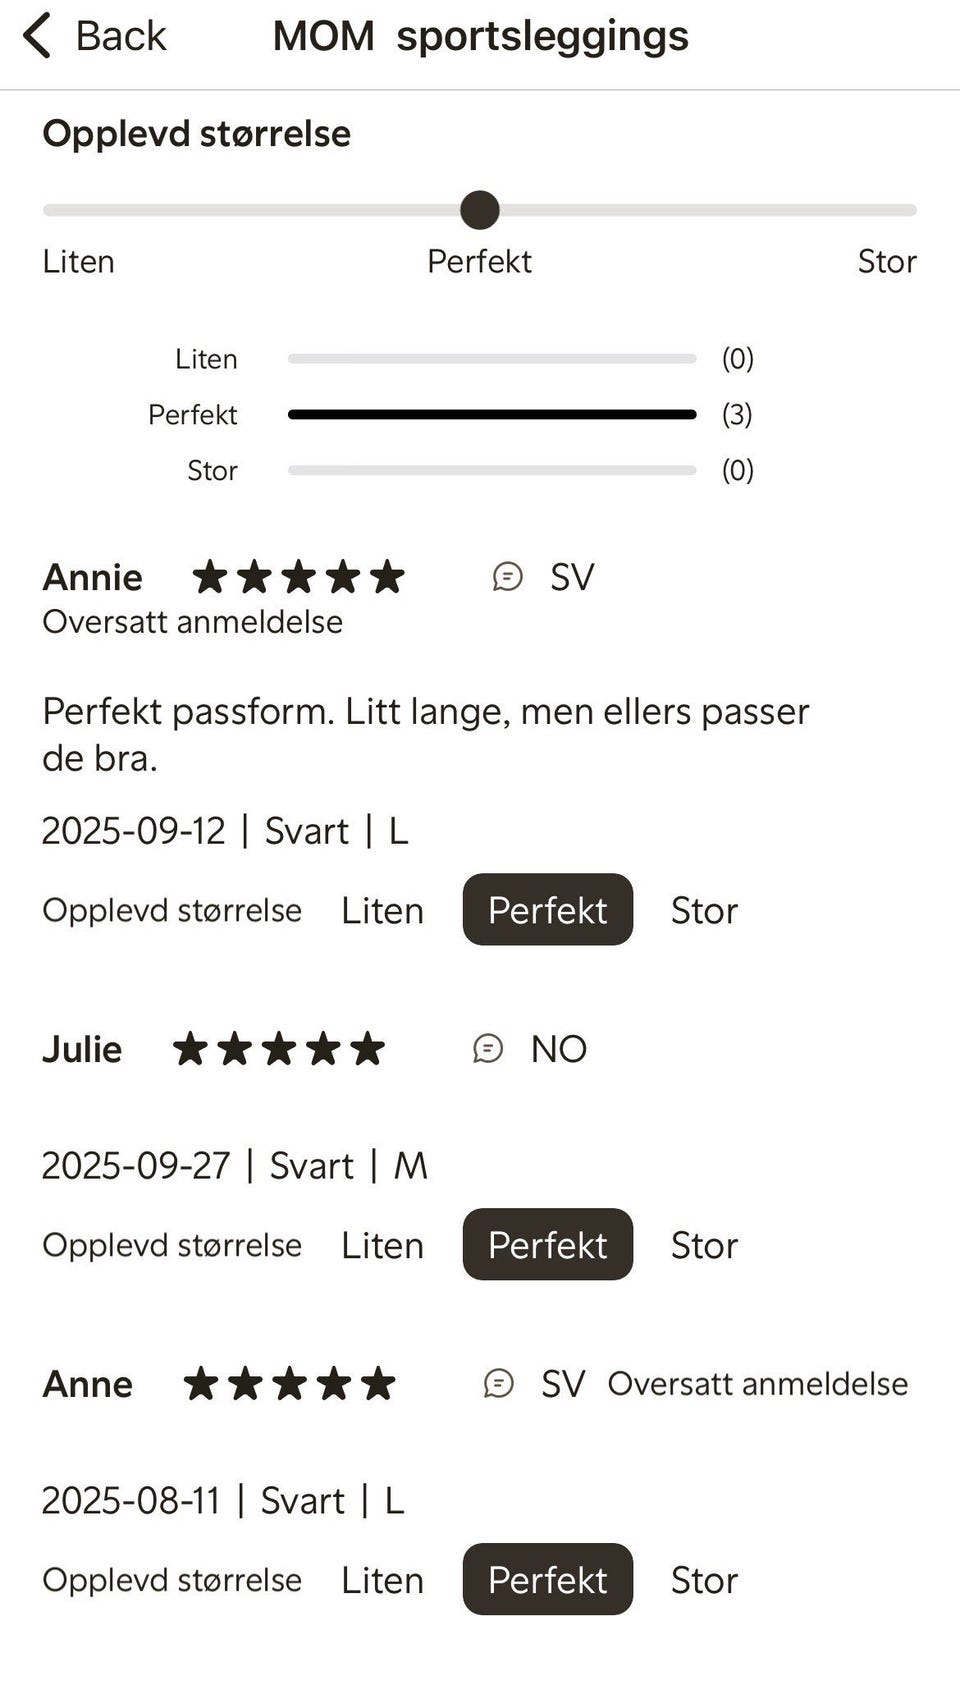
Task: Click the Back text in the header
Action: click(121, 36)
